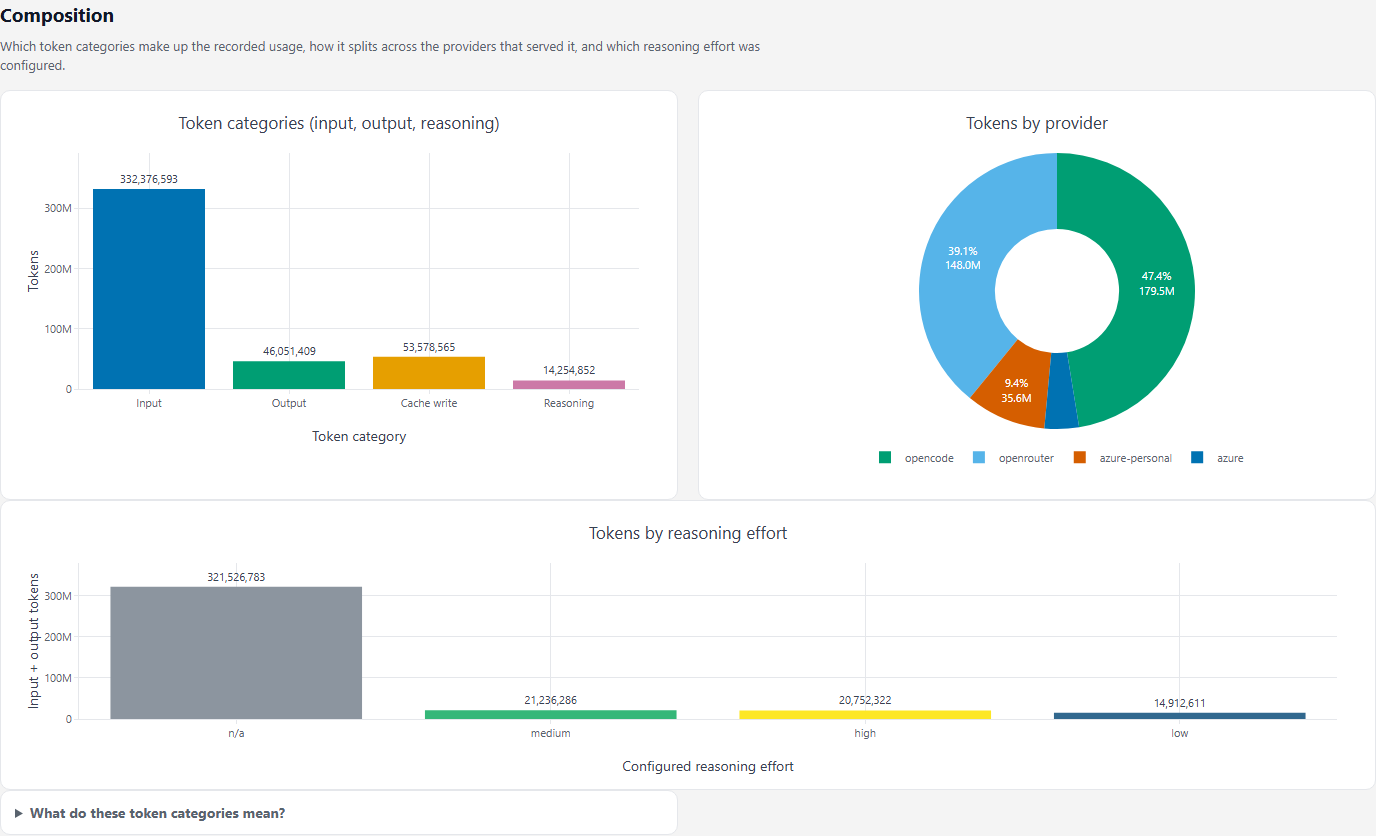Click the value label 14,912,611

[x=1180, y=703]
